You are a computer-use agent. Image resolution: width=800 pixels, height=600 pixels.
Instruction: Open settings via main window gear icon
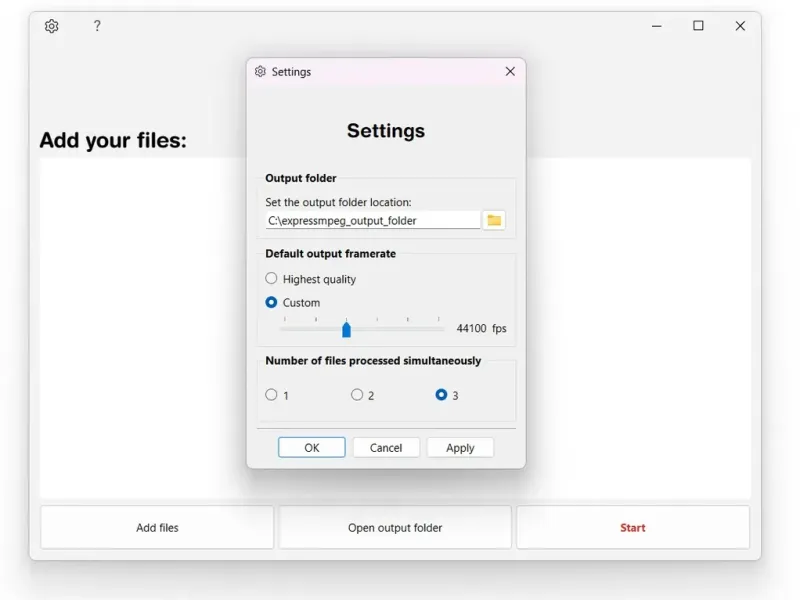[52, 26]
